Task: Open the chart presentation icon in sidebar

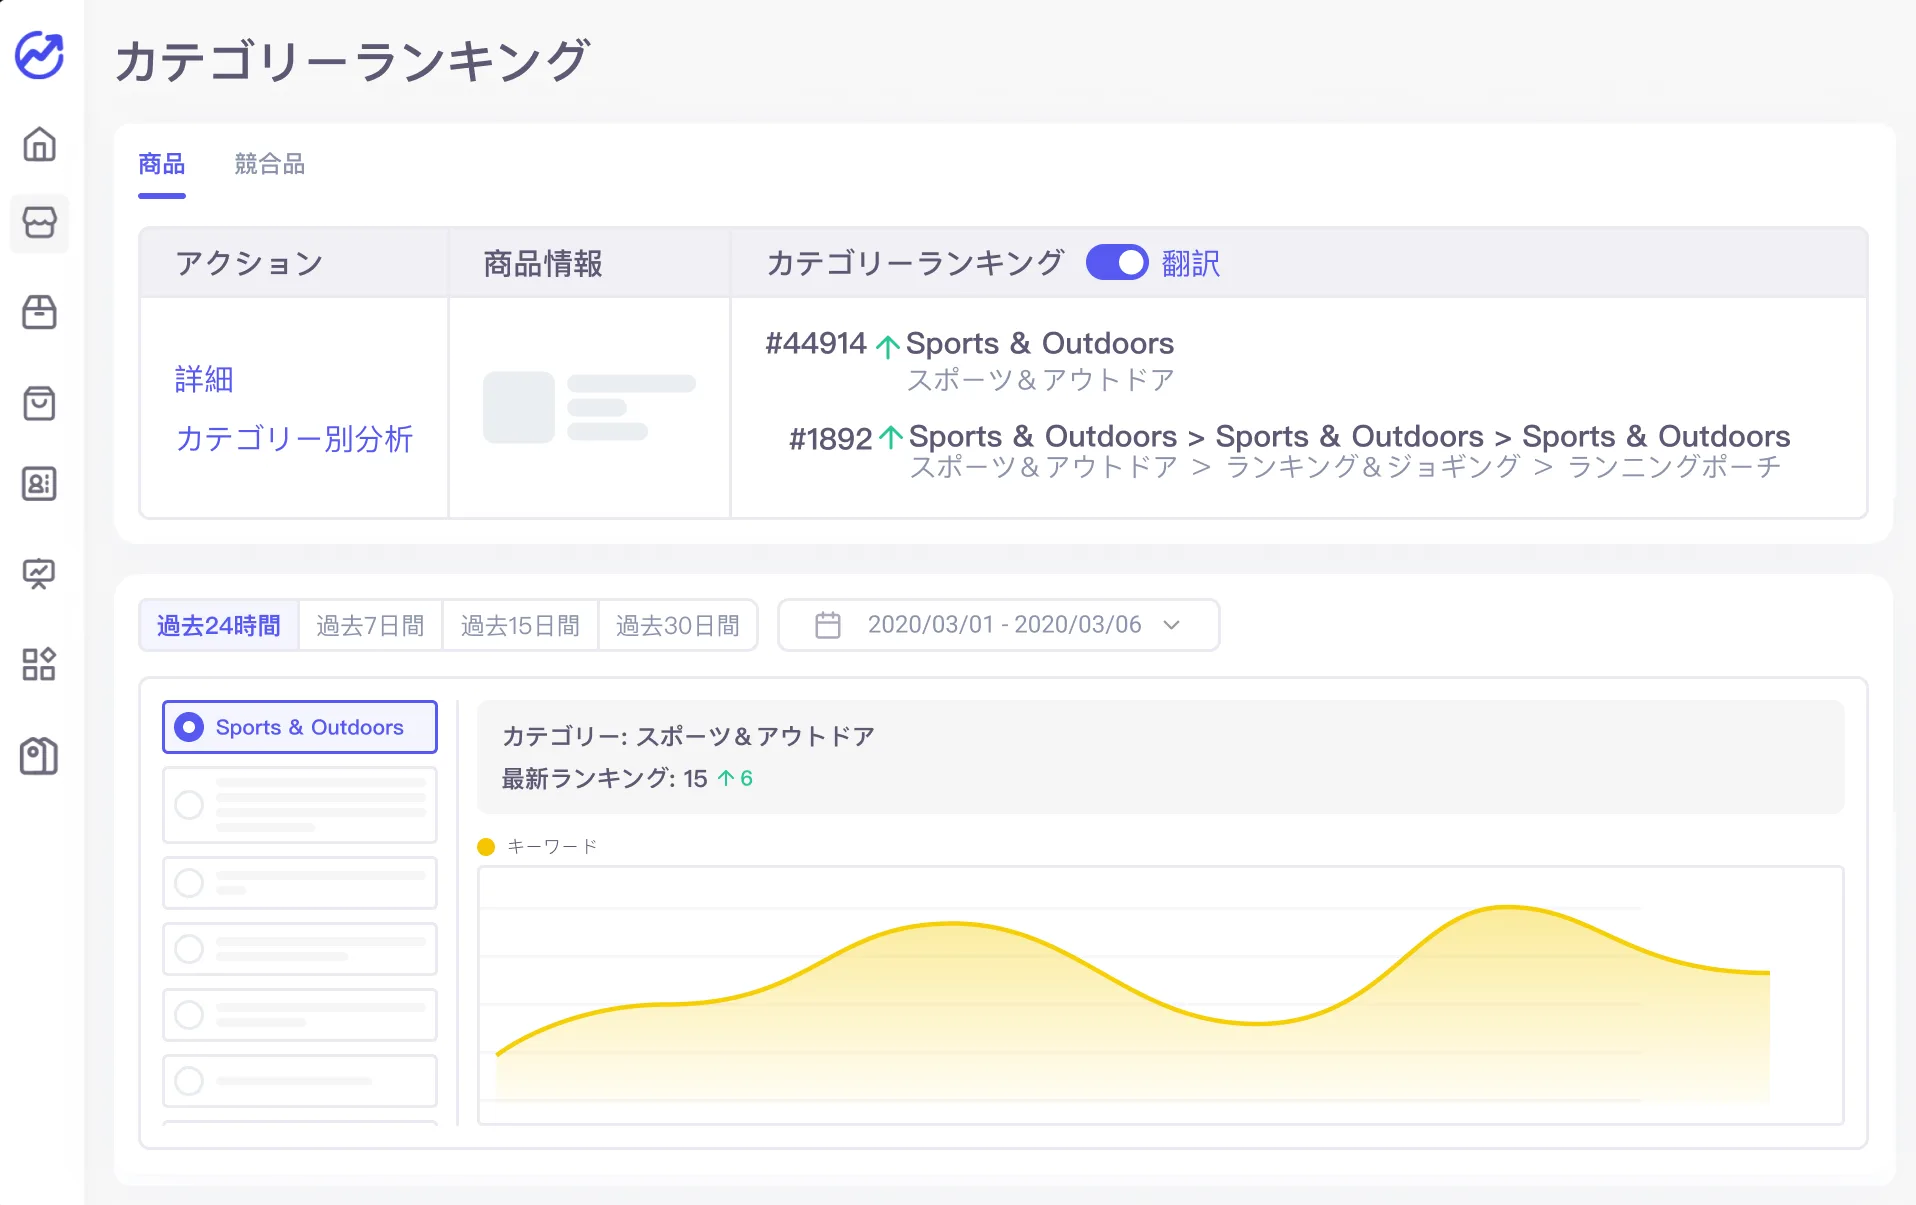Action: pyautogui.click(x=40, y=574)
